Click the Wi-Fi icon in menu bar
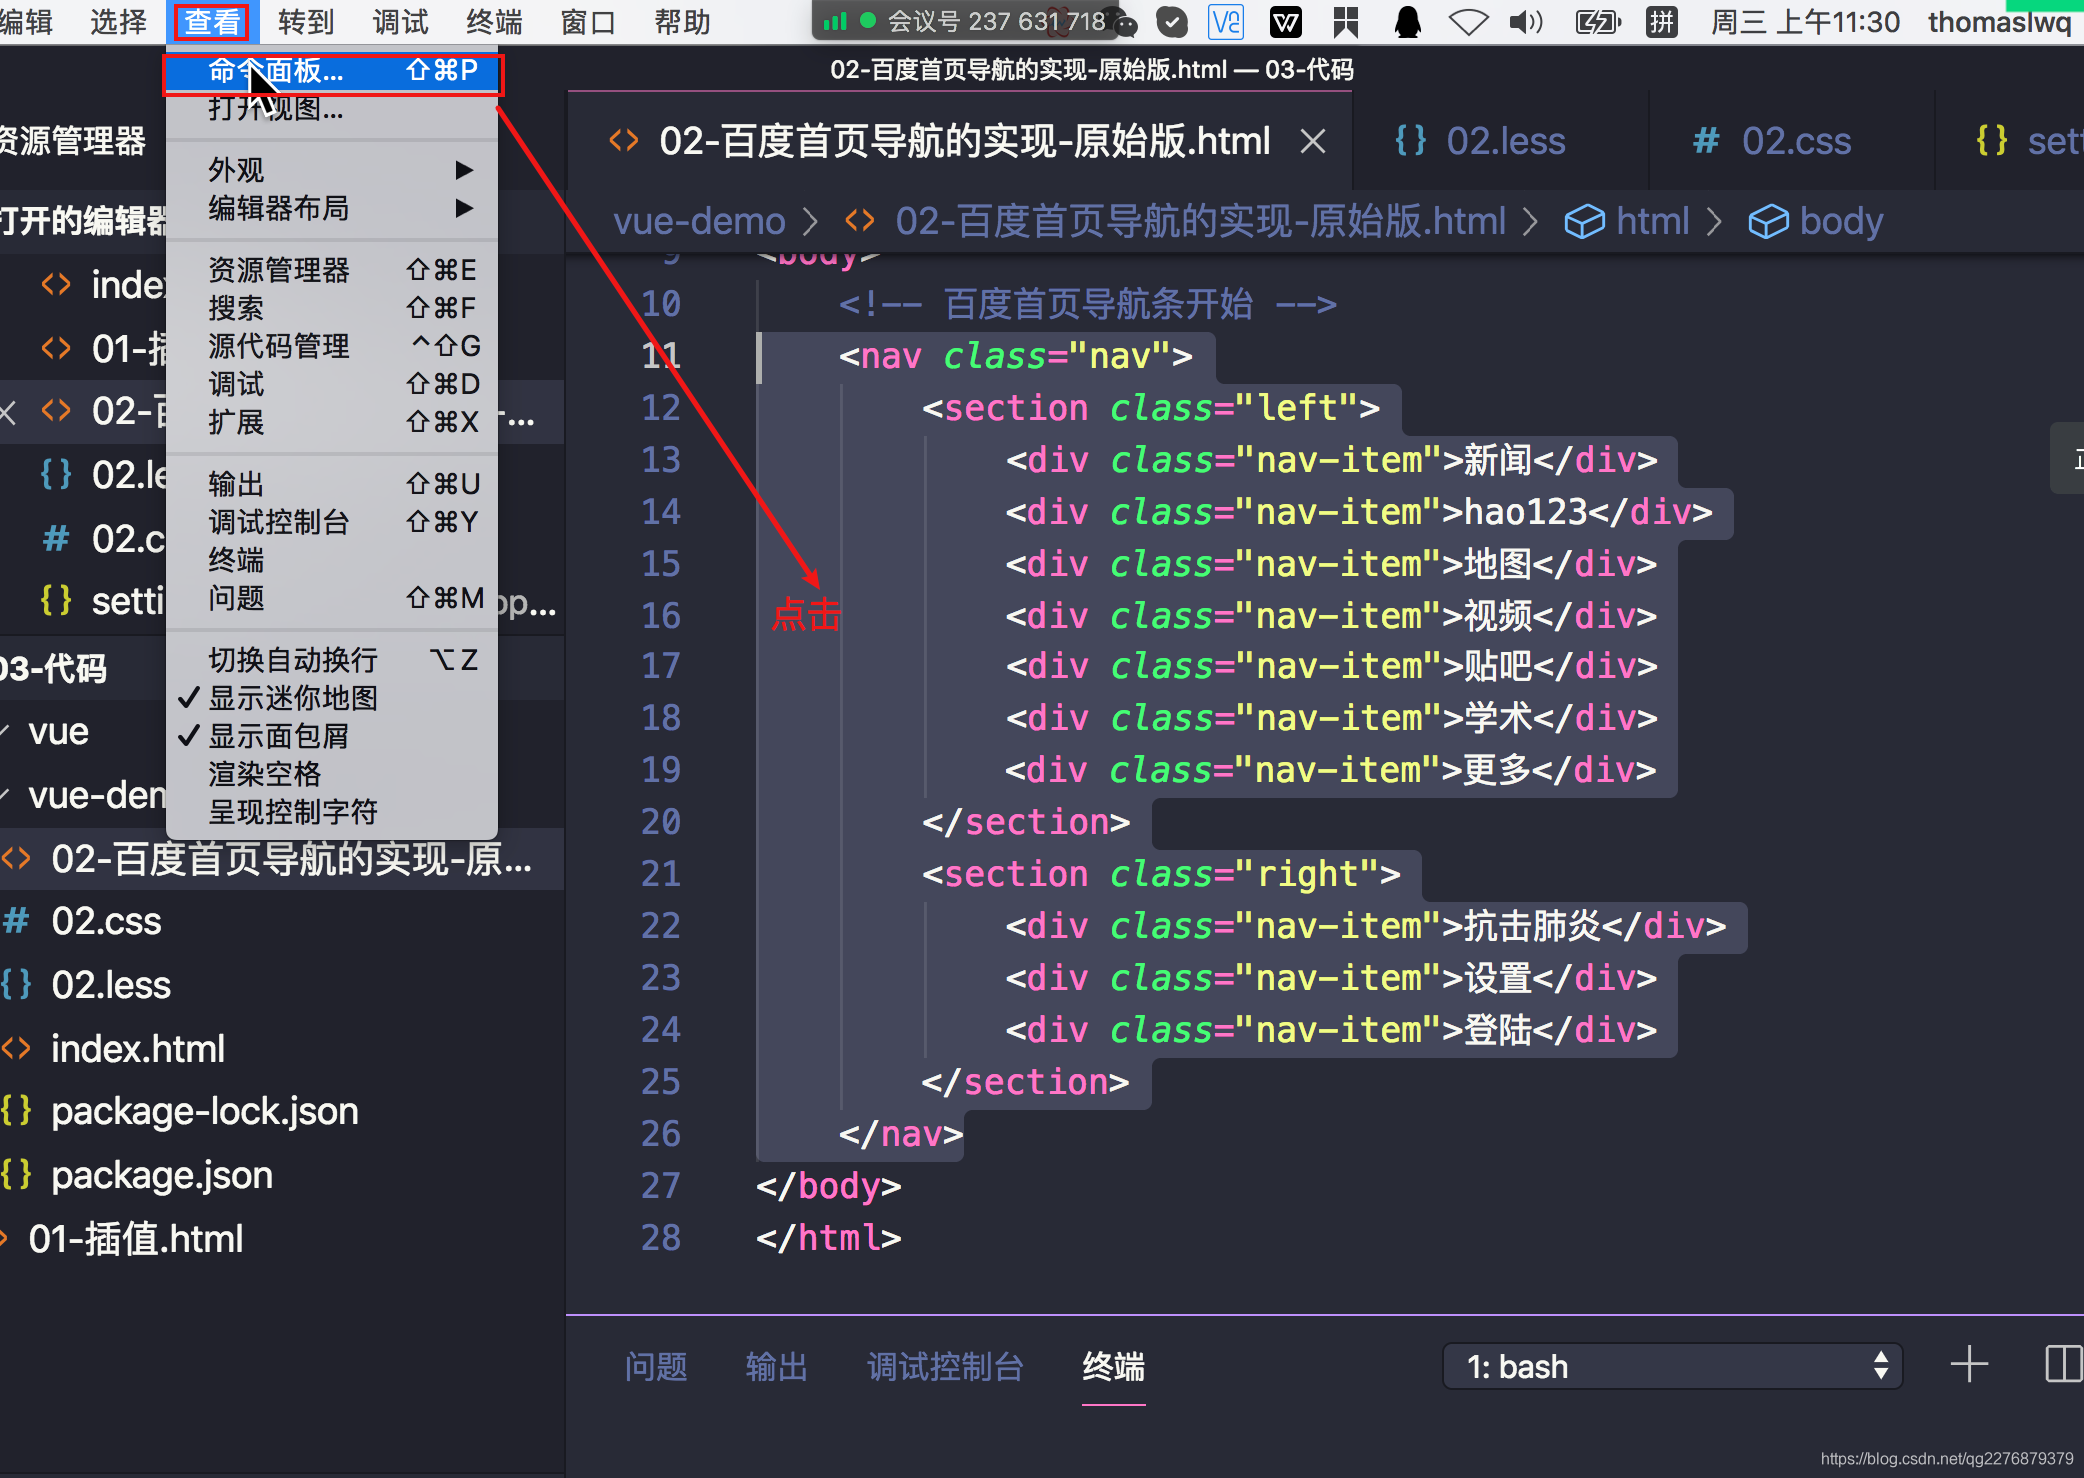Image resolution: width=2084 pixels, height=1478 pixels. (x=1468, y=22)
